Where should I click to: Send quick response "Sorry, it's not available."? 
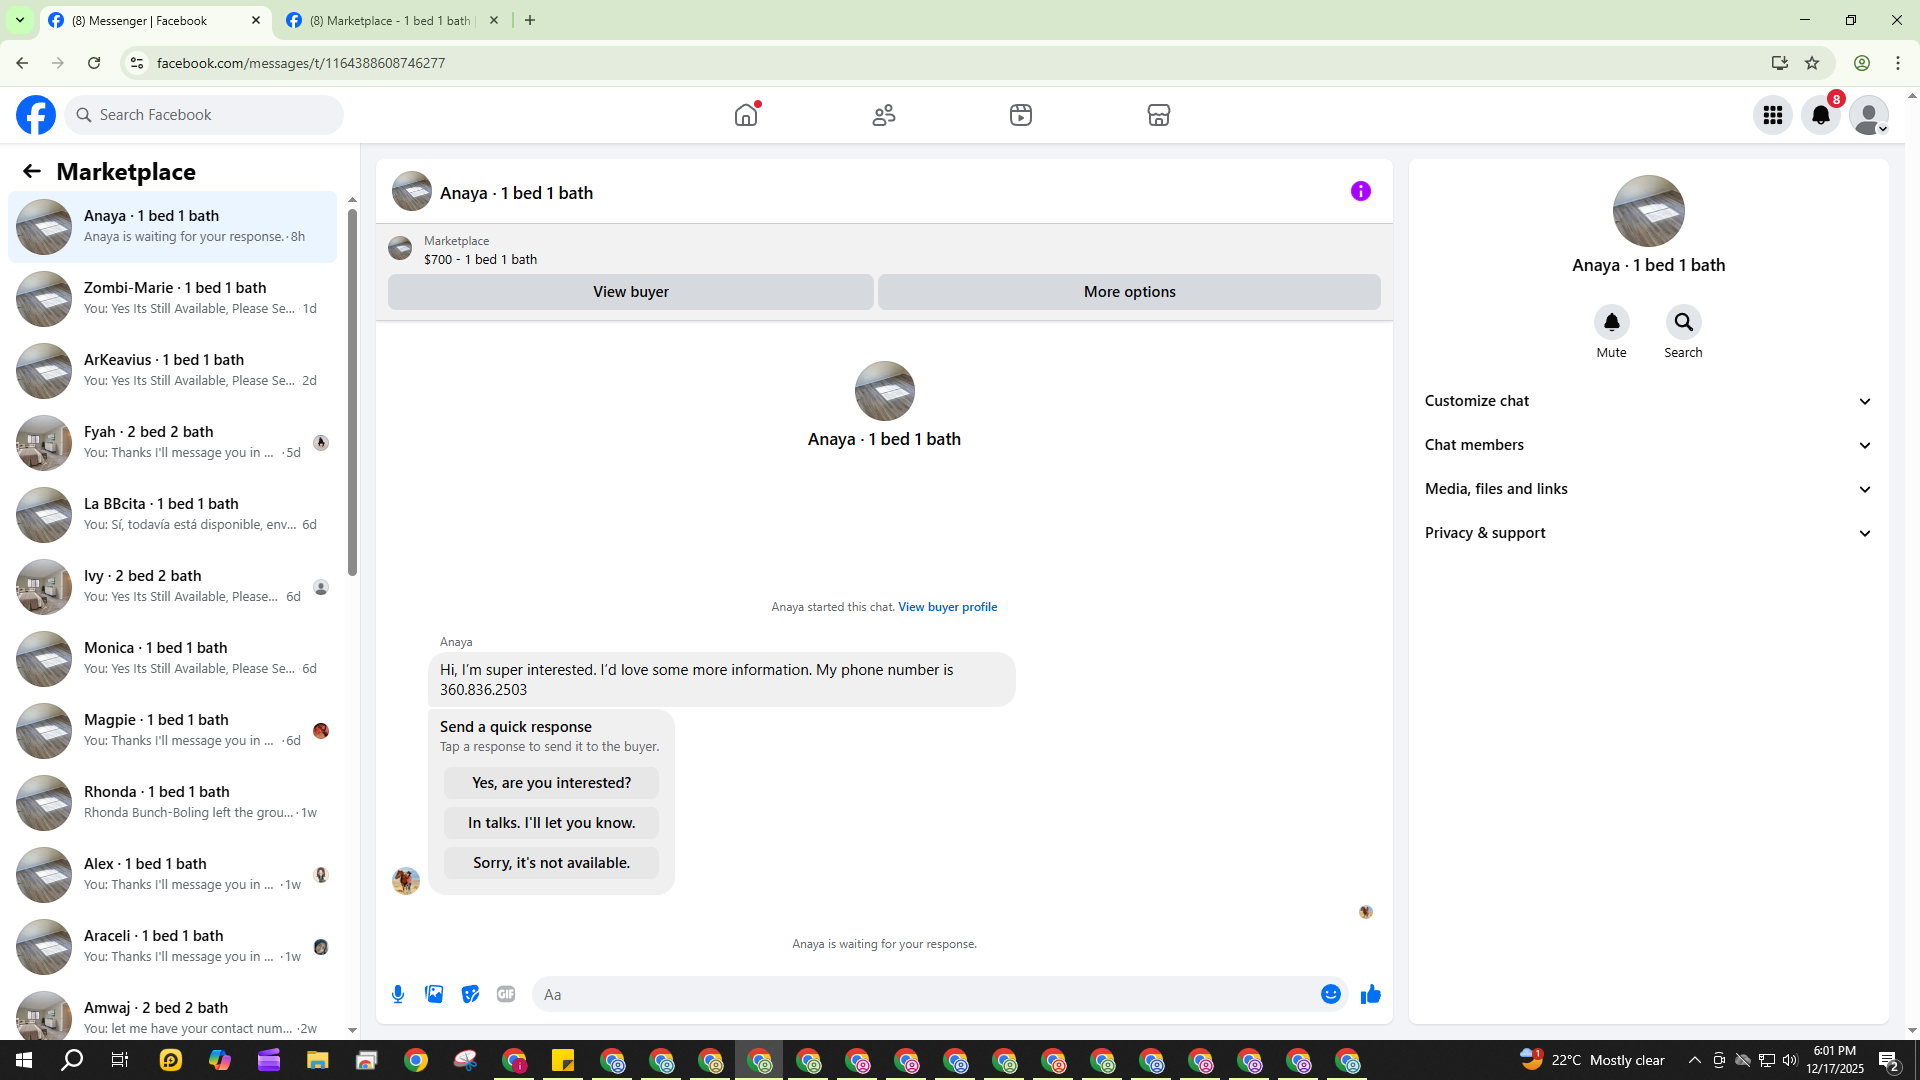[x=551, y=863]
